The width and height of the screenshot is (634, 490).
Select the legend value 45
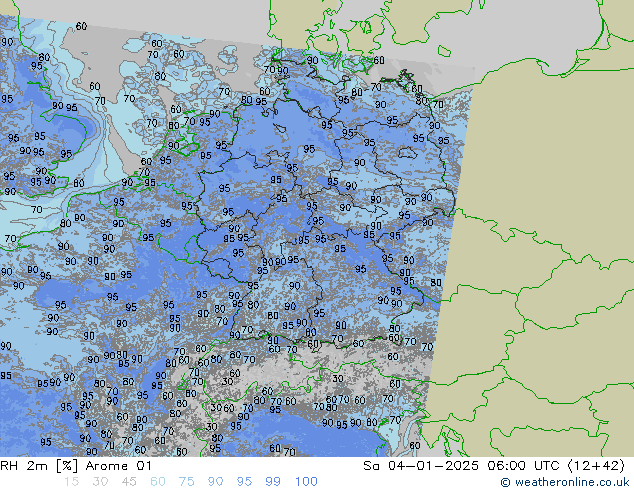pyautogui.click(x=129, y=482)
